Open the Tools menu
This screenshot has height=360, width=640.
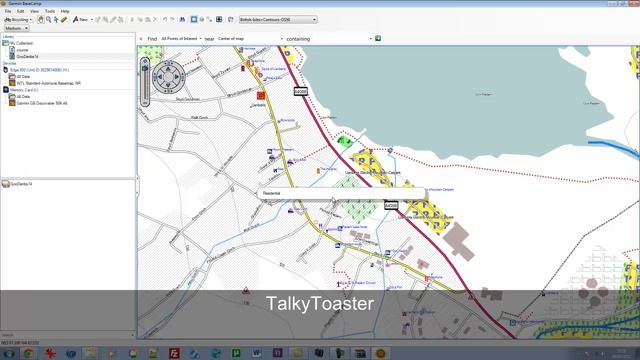[x=50, y=11]
